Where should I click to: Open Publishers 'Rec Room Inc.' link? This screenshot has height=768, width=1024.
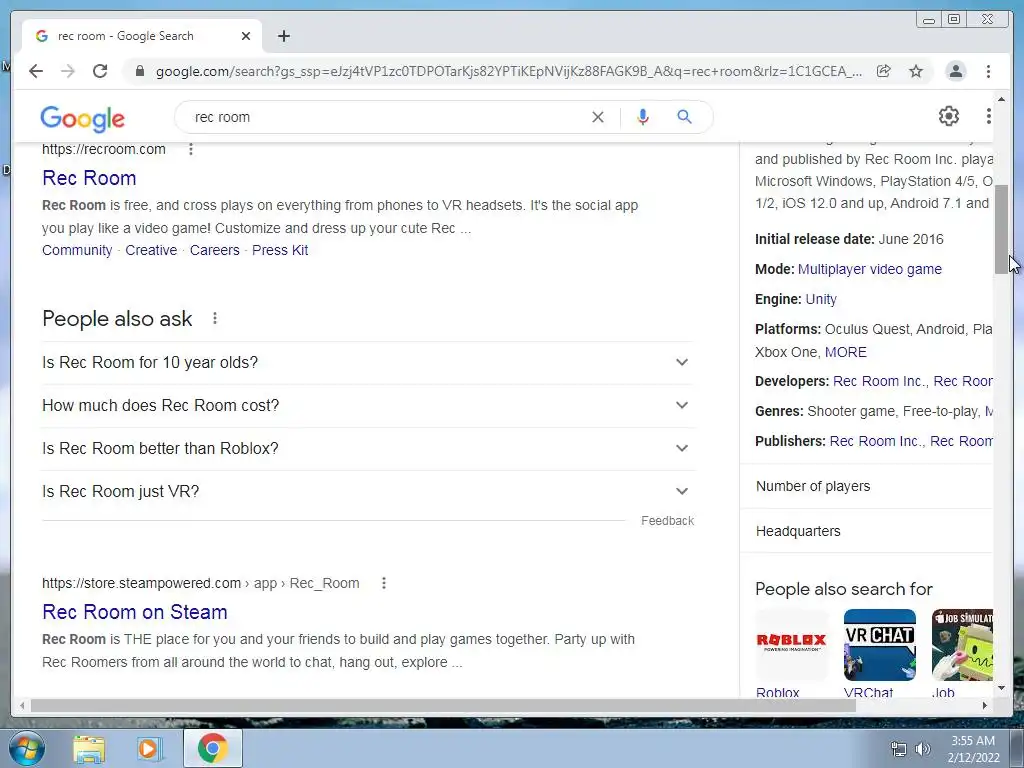876,441
